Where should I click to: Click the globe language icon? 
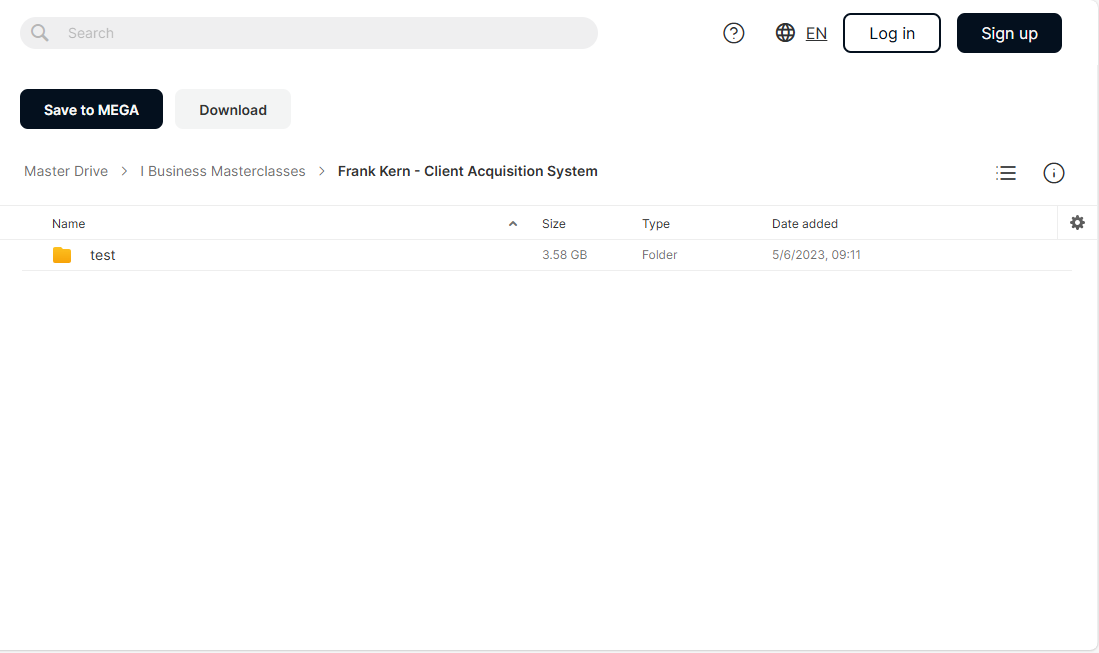click(785, 33)
